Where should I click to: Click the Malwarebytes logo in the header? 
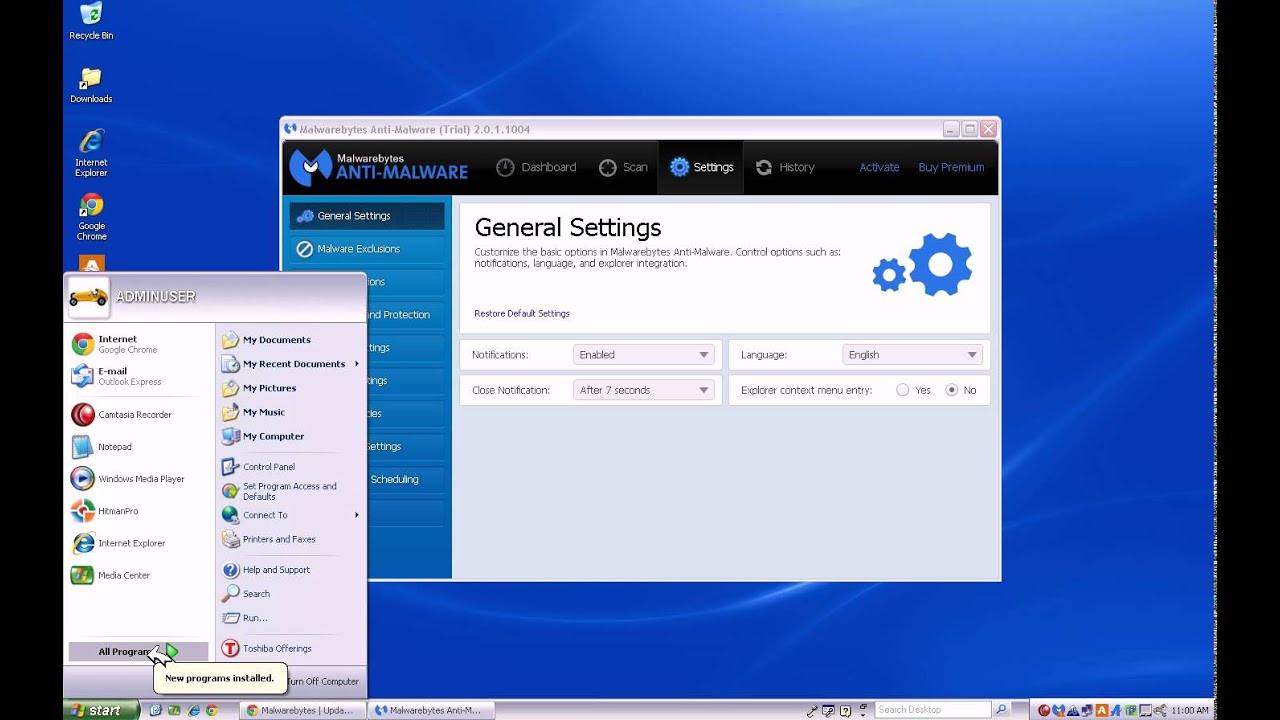coord(379,167)
